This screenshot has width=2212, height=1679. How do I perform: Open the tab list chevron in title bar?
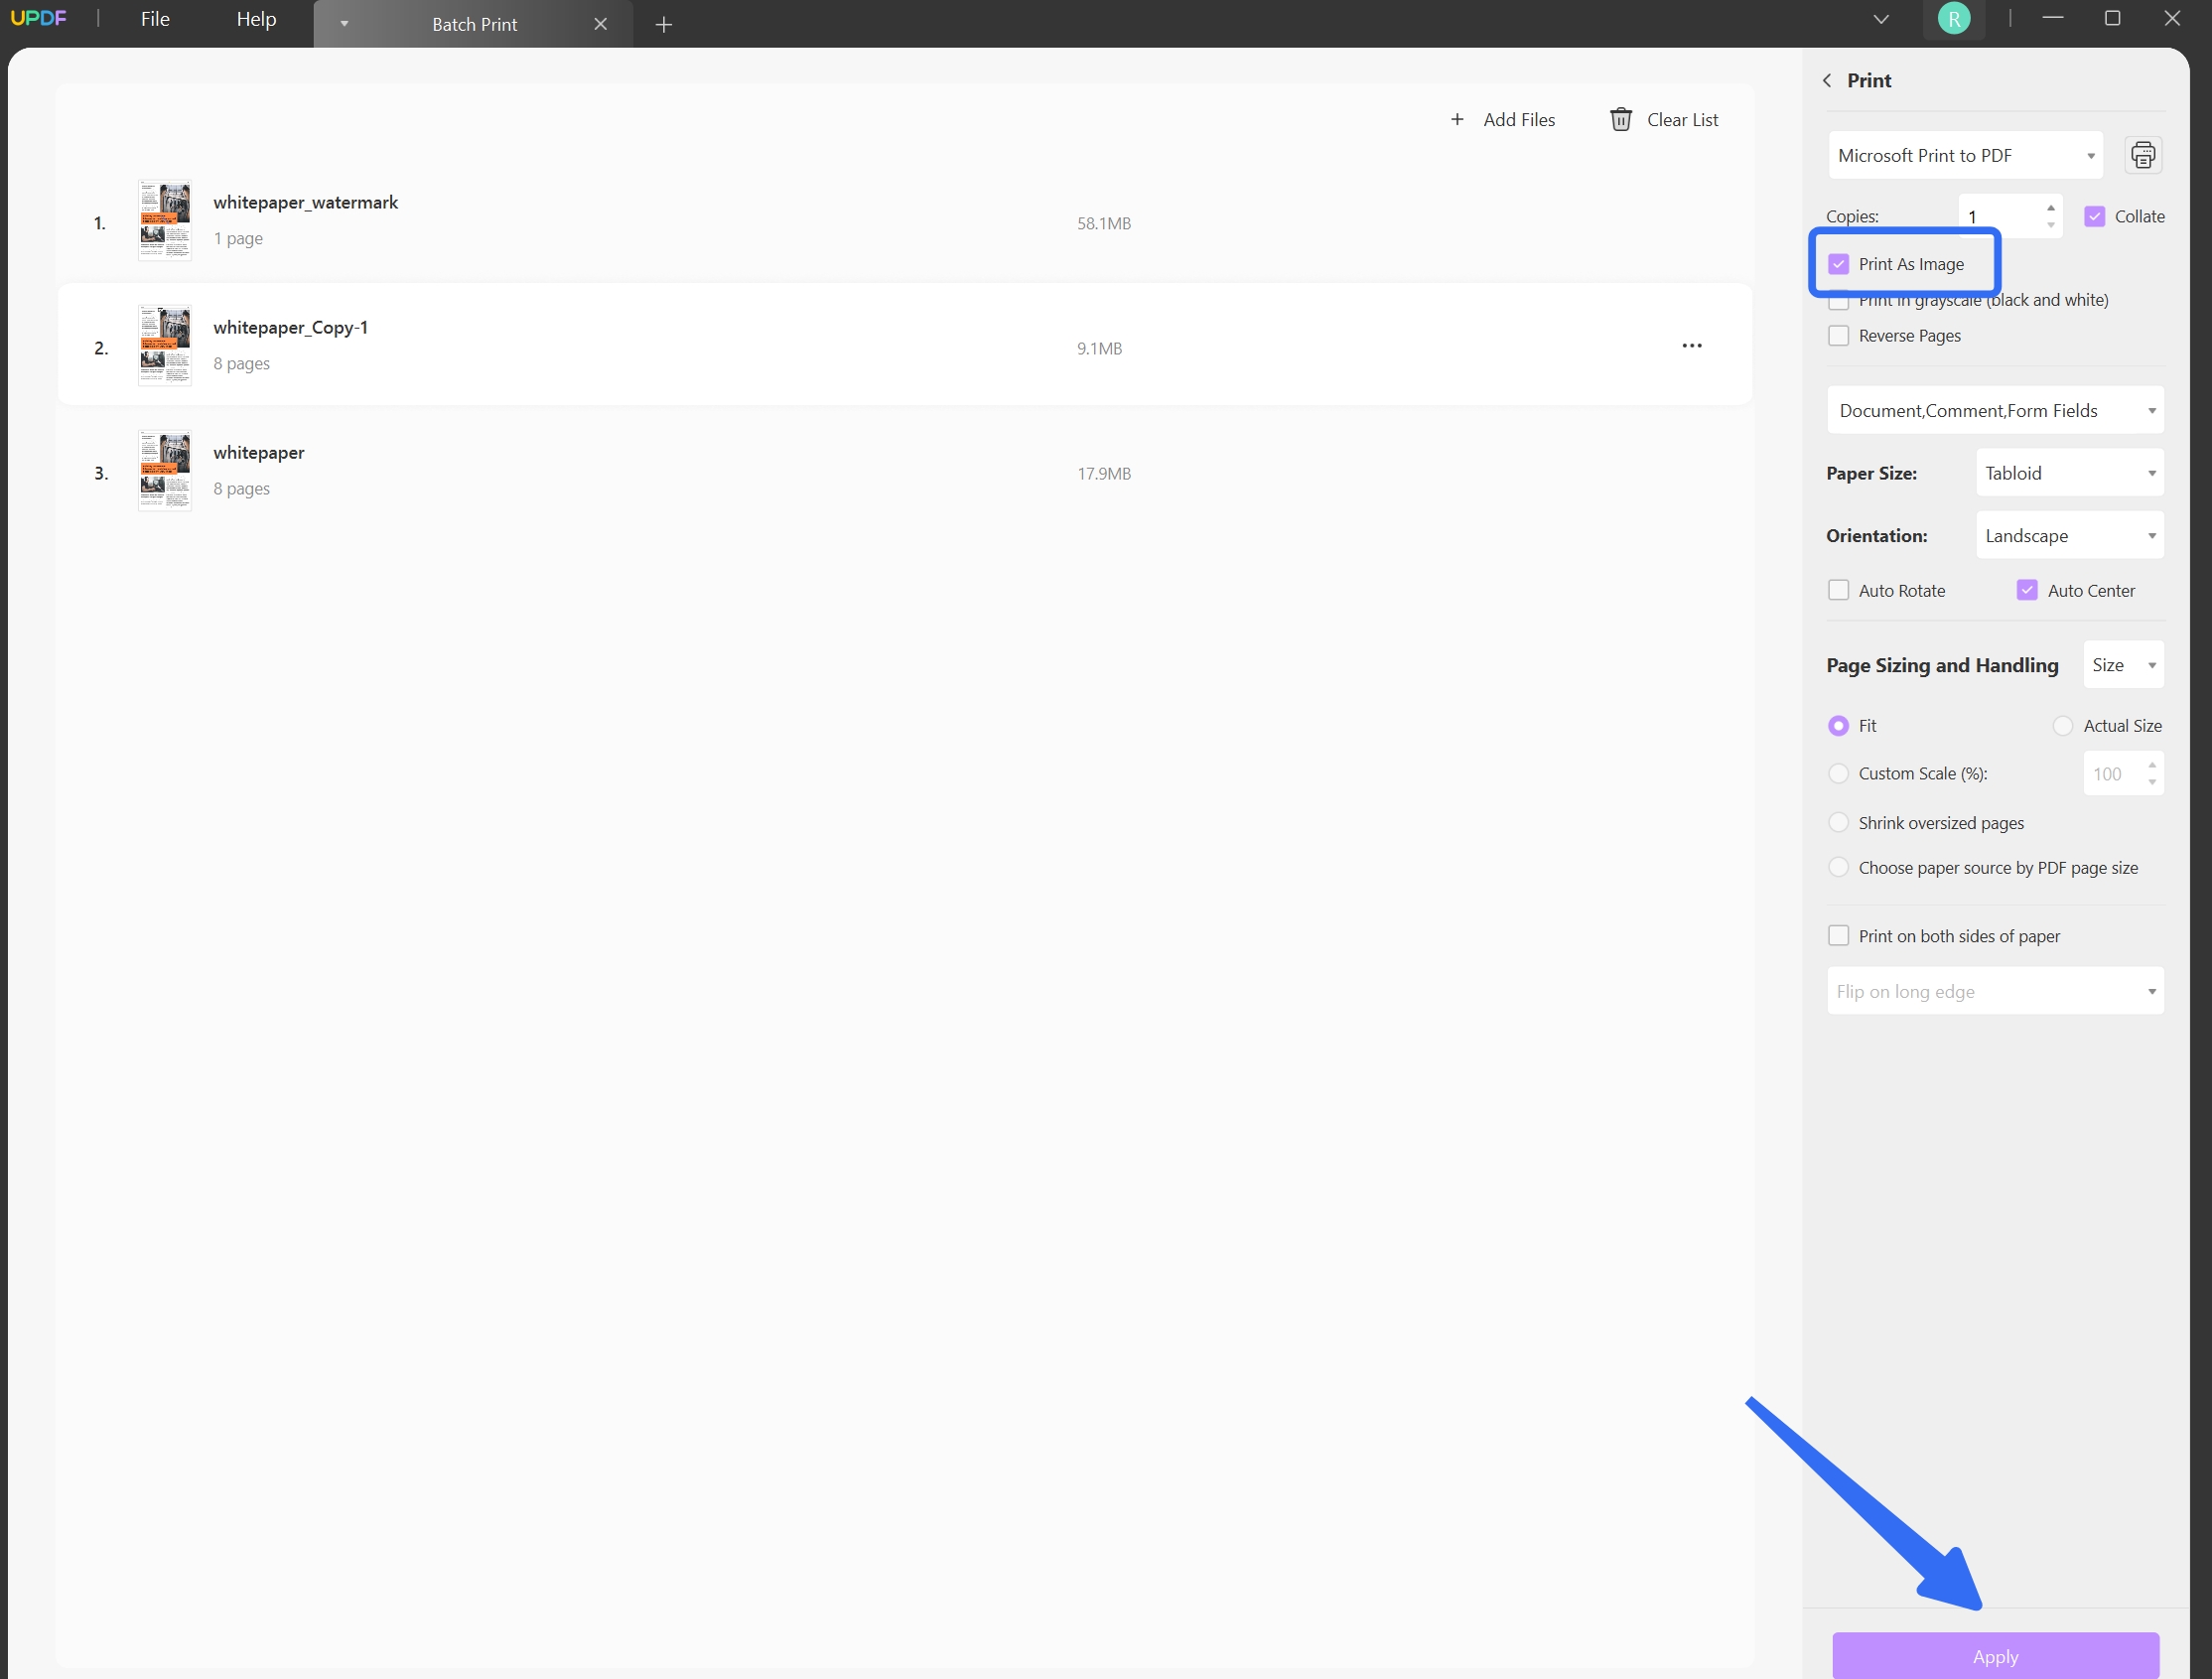tap(1880, 19)
